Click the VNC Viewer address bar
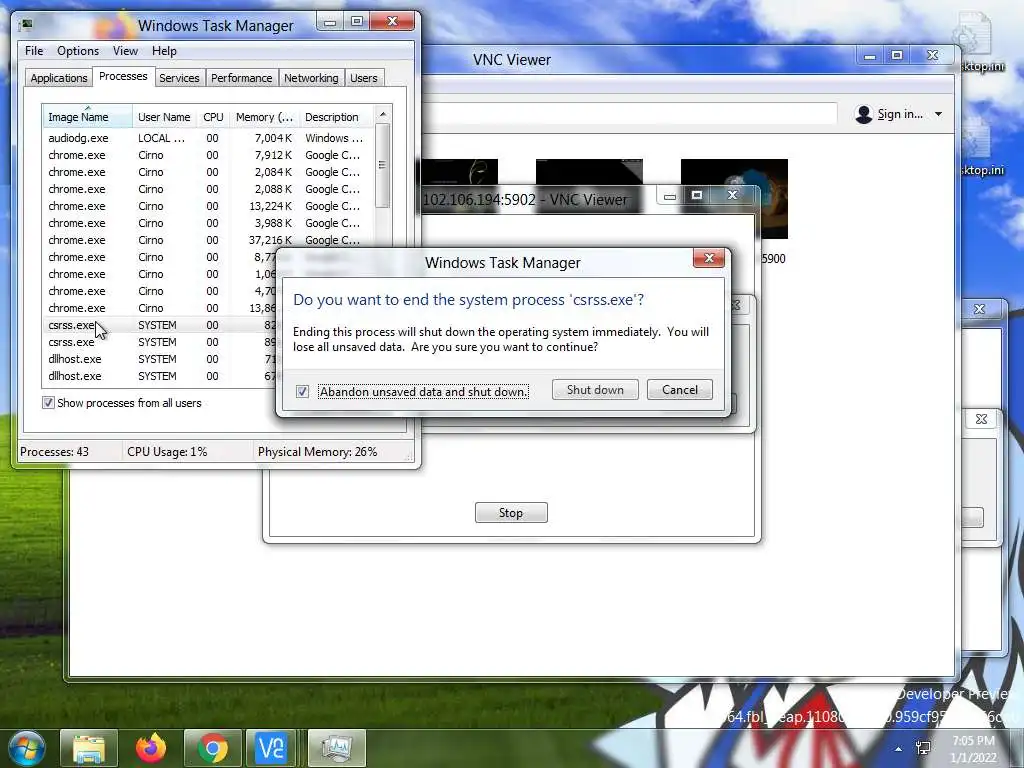Viewport: 1024px width, 768px height. tap(630, 114)
